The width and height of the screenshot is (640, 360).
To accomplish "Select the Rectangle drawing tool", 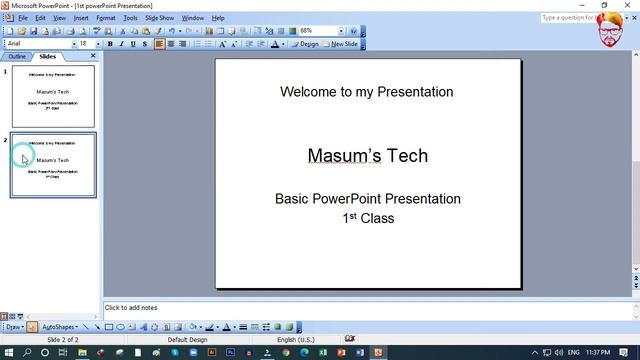I will tap(109, 327).
